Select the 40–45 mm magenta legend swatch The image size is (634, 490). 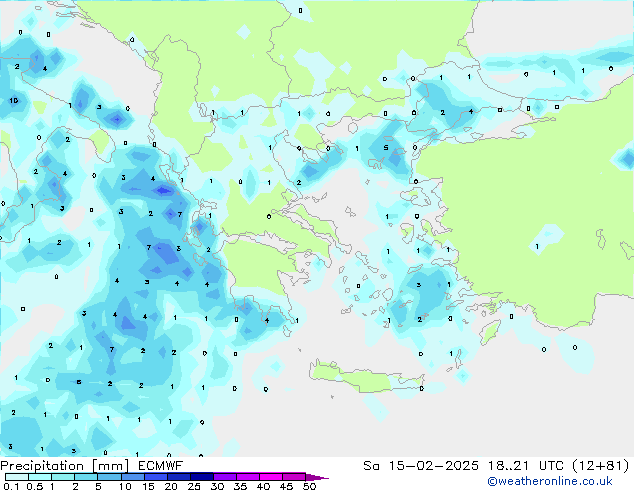pos(271,477)
